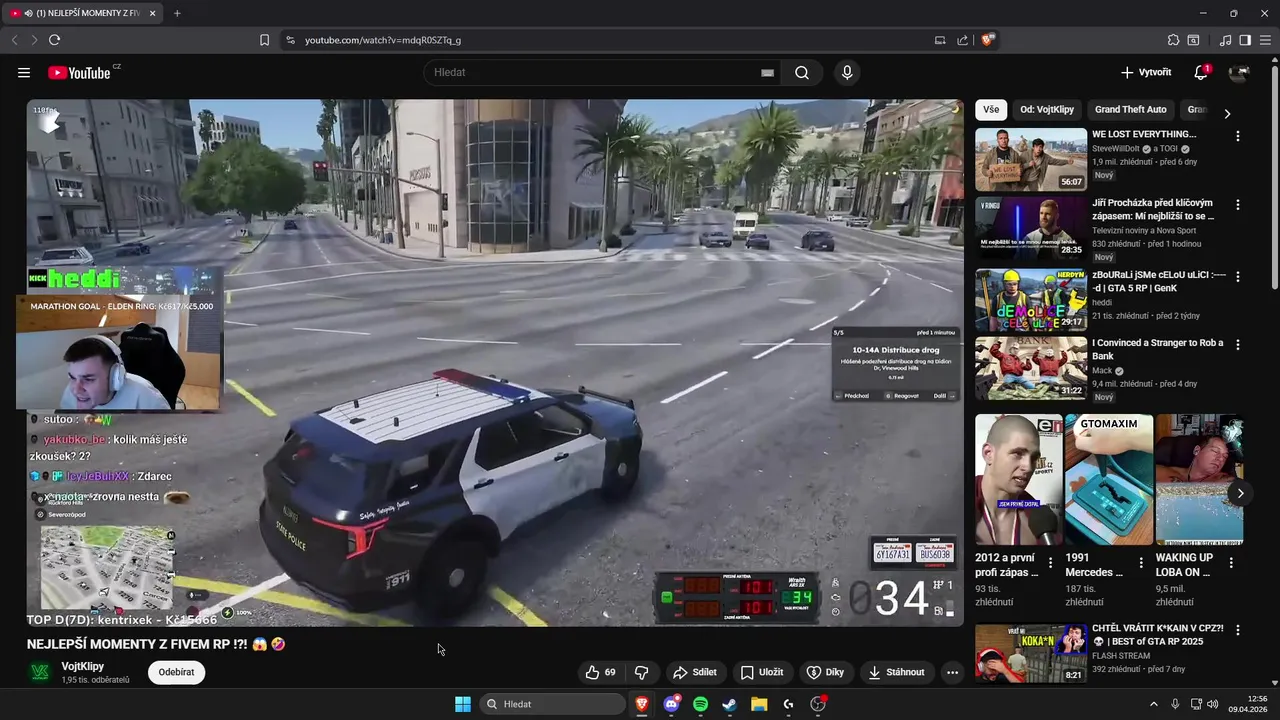The width and height of the screenshot is (1280, 720).
Task: Show hidden tray icons chevron
Action: point(1153,704)
